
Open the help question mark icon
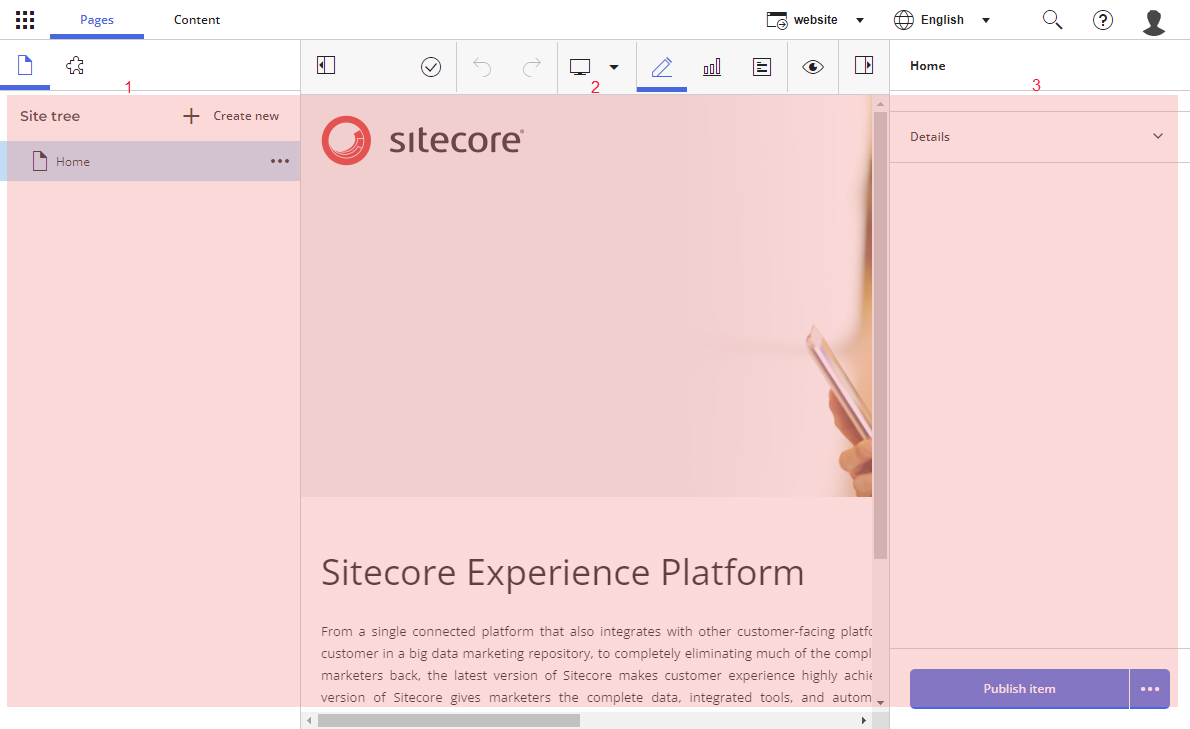point(1103,20)
